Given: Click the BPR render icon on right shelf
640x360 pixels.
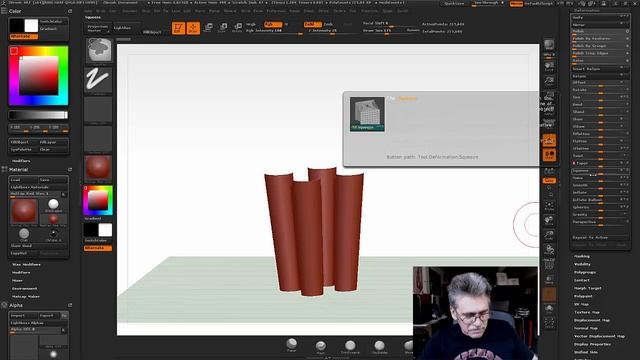Looking at the screenshot, I should 549,45.
